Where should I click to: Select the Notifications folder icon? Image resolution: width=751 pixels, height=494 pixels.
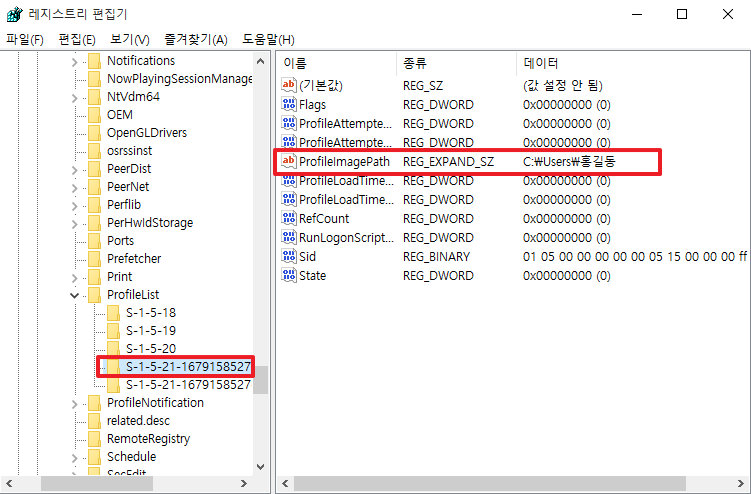(x=95, y=61)
